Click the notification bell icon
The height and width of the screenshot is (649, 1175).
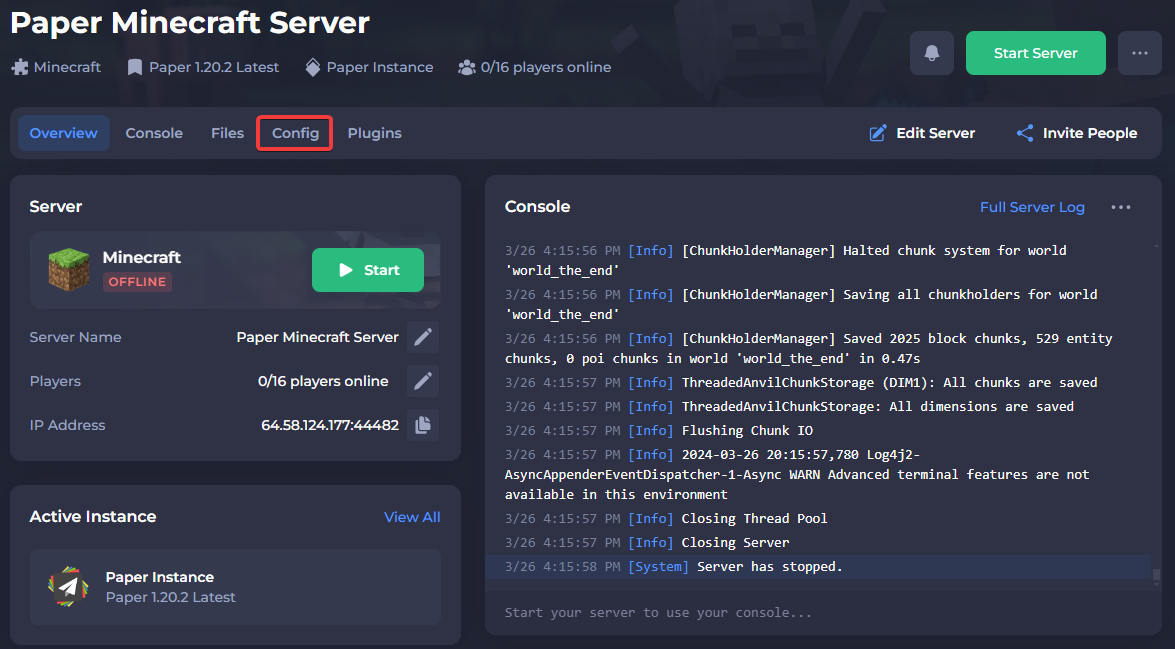click(931, 53)
